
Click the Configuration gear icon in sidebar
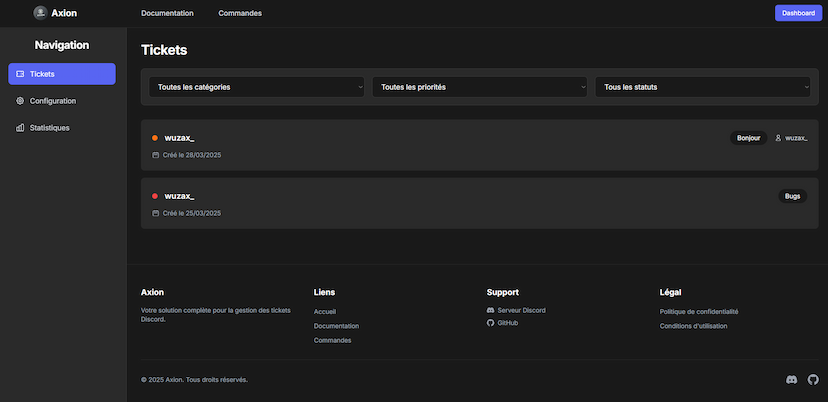pos(20,101)
